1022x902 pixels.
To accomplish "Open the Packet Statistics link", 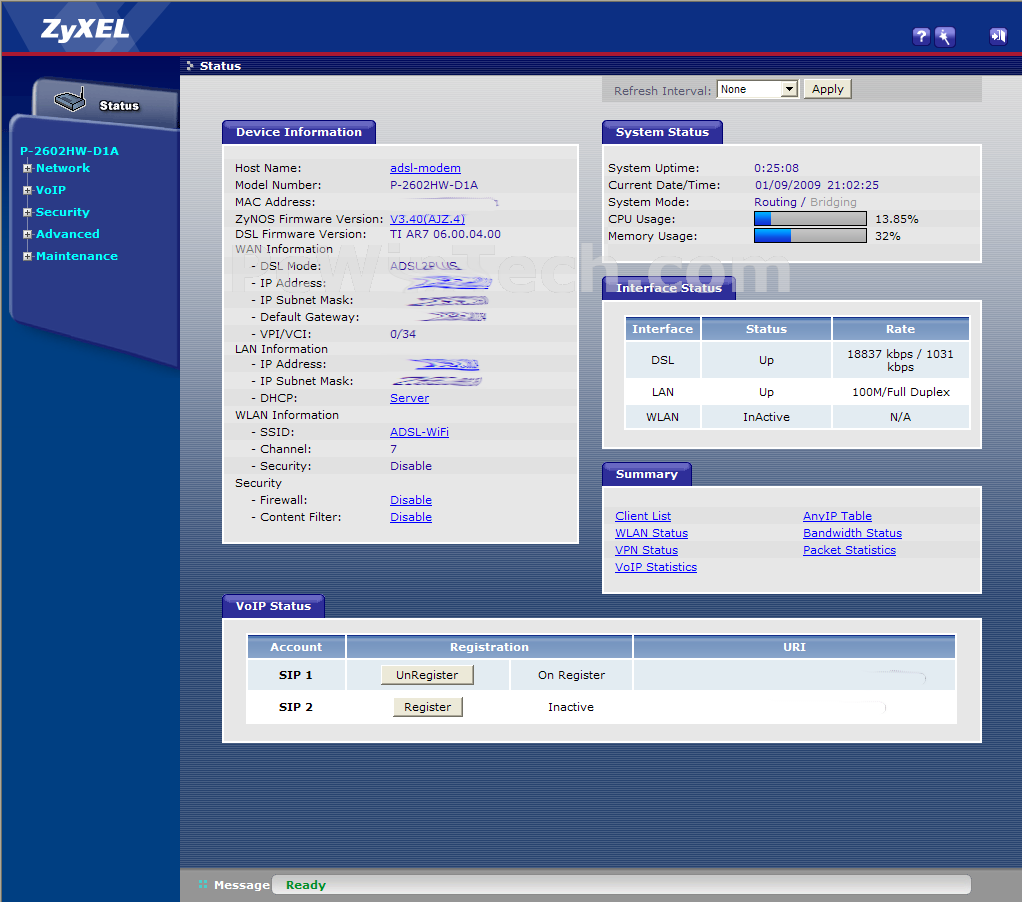I will (849, 550).
